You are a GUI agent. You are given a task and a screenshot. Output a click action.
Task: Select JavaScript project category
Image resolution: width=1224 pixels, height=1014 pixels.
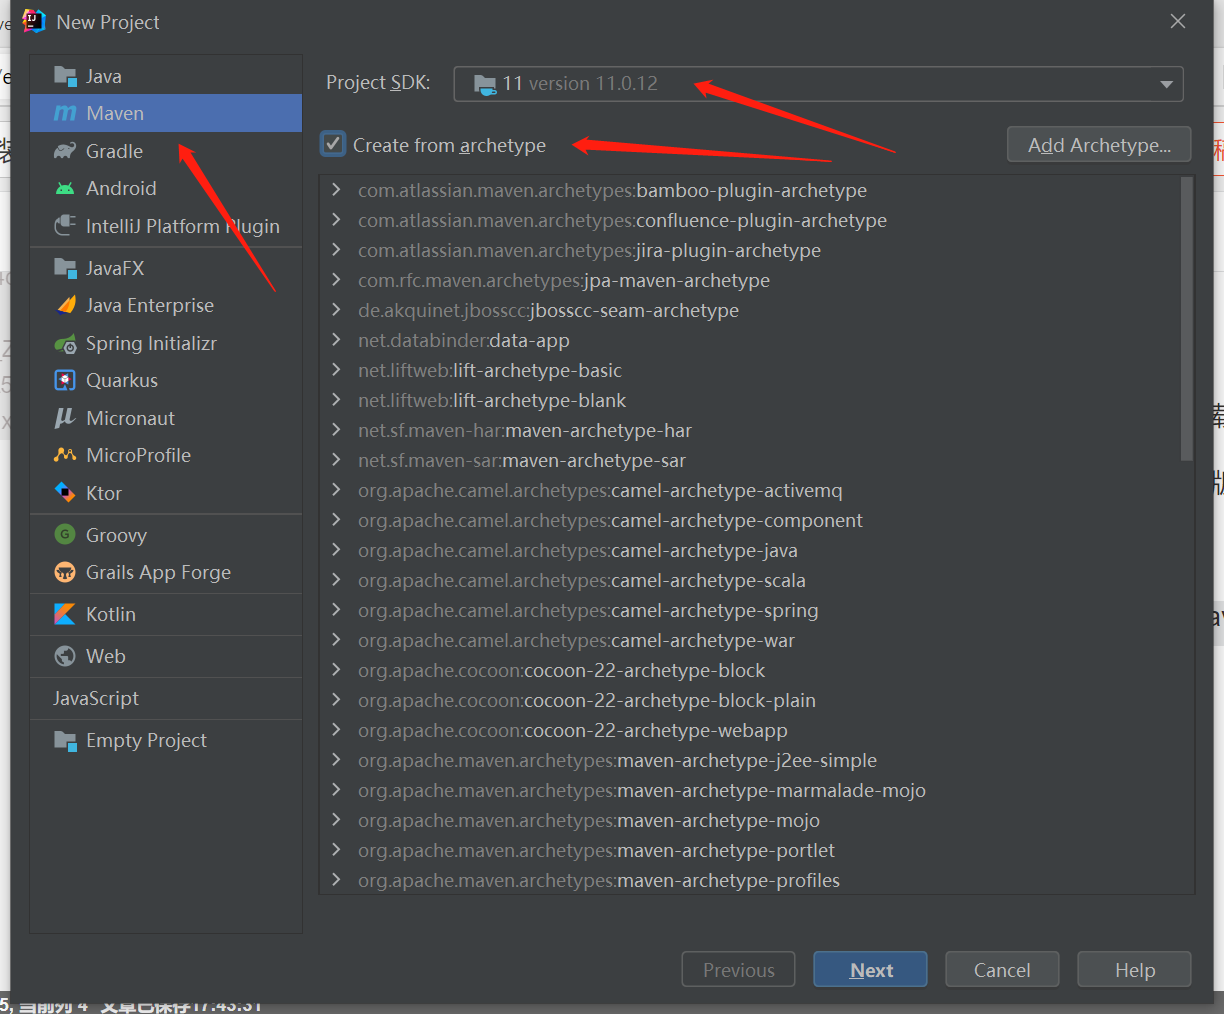click(166, 698)
